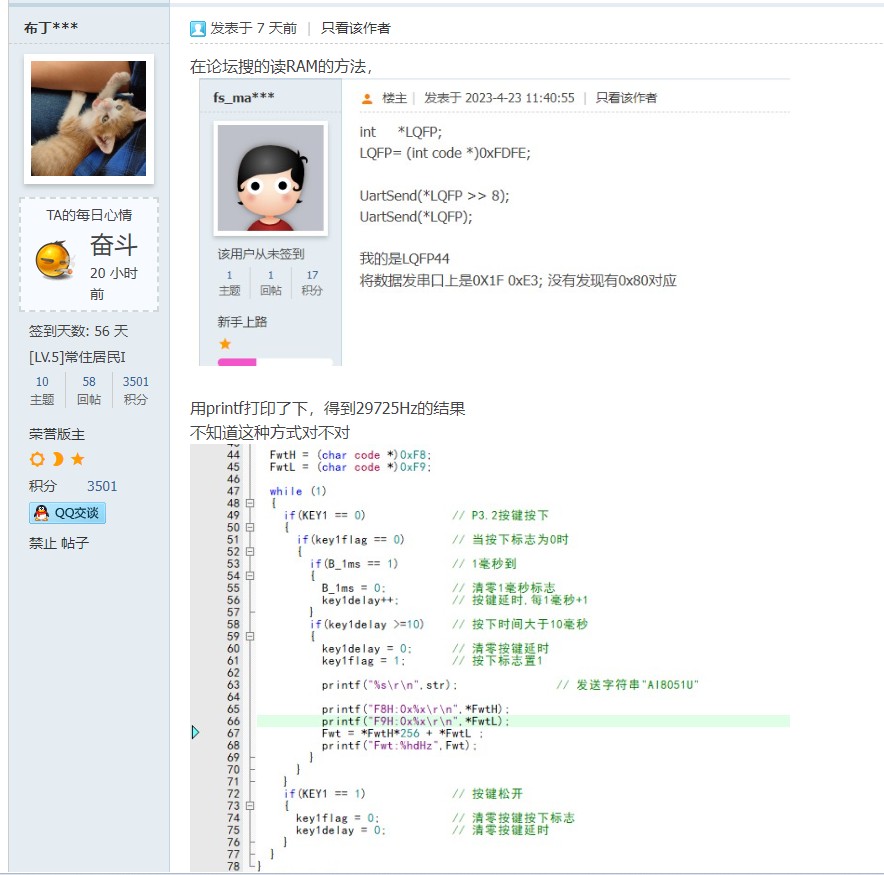This screenshot has width=884, height=875.
Task: Open the cat avatar of 布丁***
Action: 89,118
